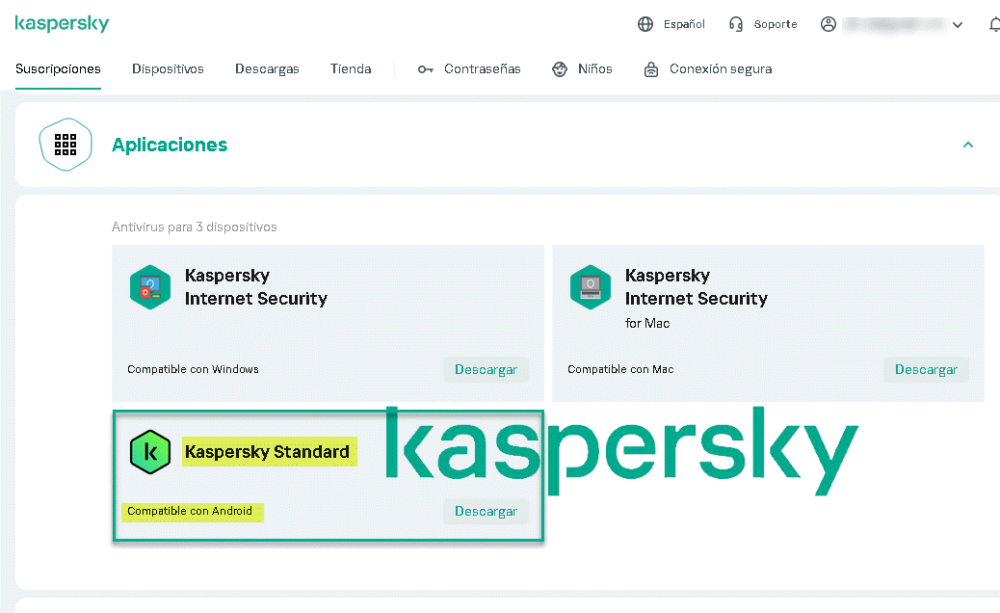
Task: Click the Kaspersky Internet Security Windows icon
Action: point(150,287)
